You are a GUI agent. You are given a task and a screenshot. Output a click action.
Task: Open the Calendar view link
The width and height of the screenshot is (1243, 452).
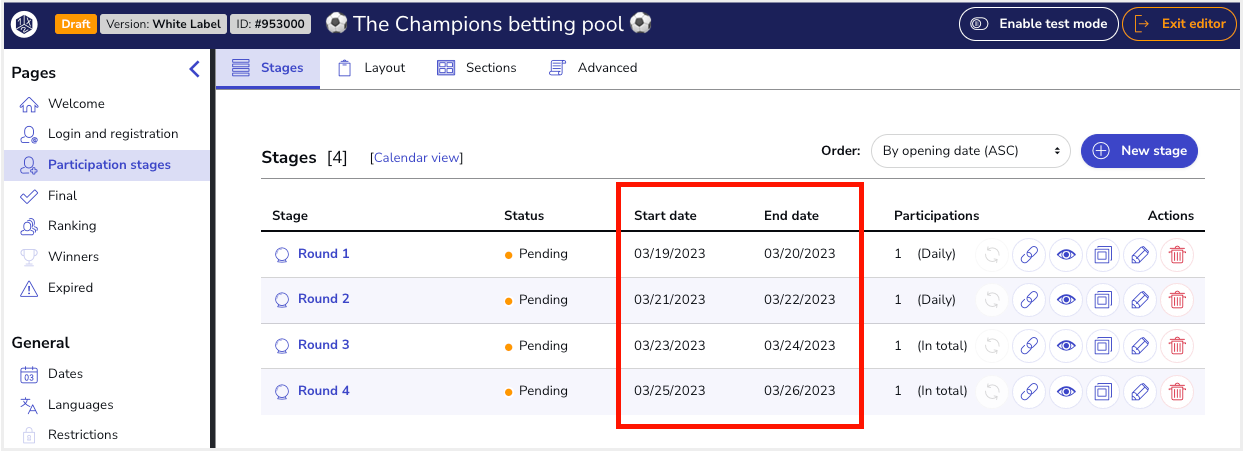click(x=416, y=158)
